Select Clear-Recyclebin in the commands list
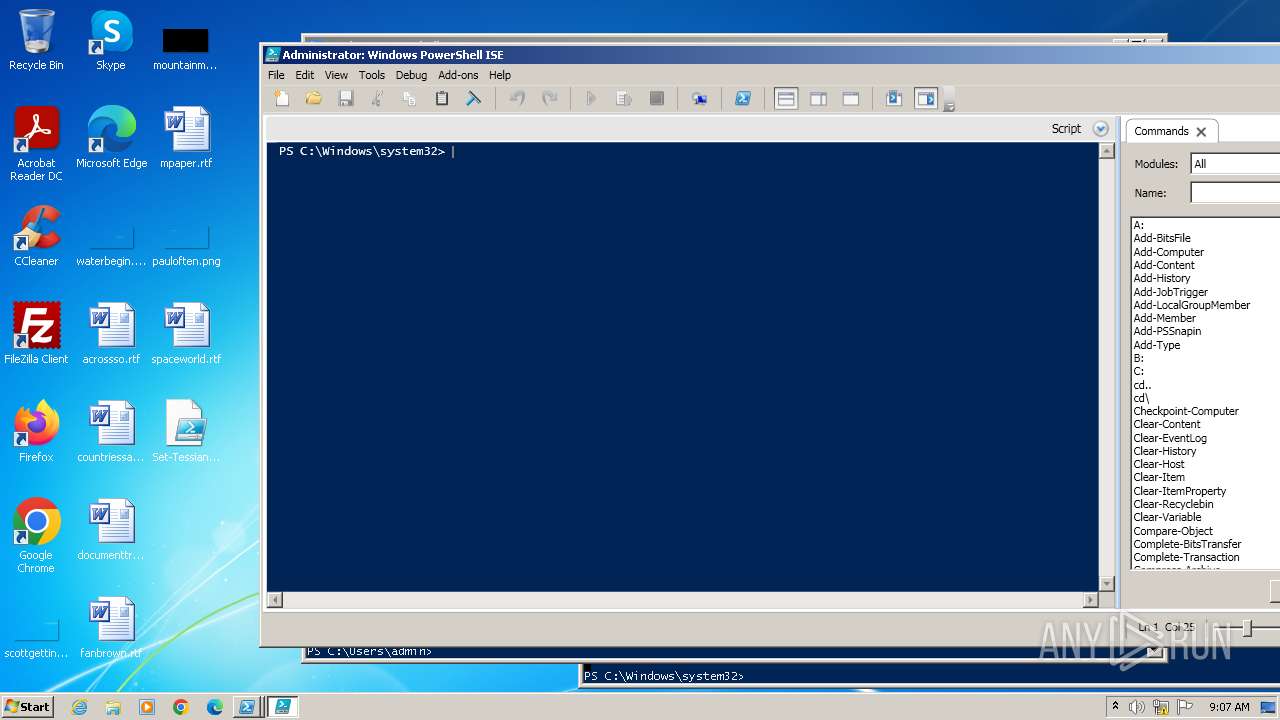 [1173, 504]
